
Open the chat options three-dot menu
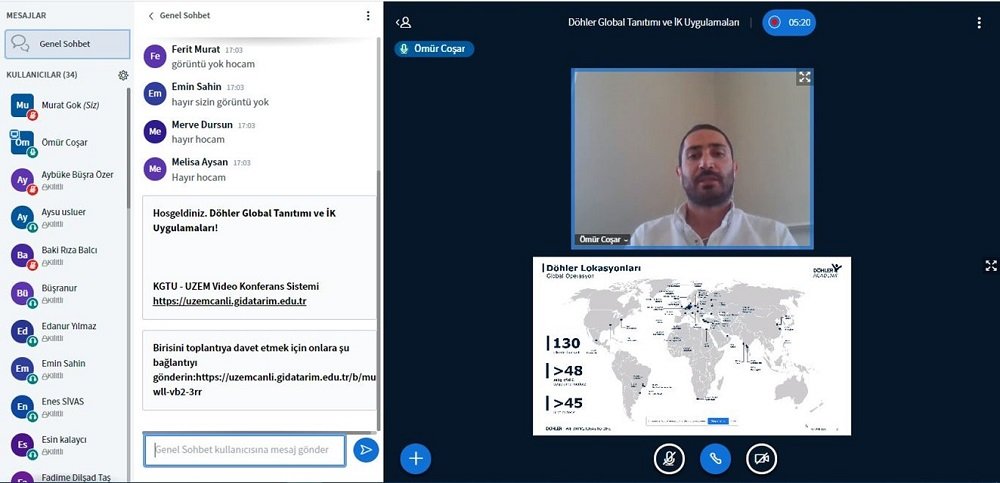tap(368, 15)
